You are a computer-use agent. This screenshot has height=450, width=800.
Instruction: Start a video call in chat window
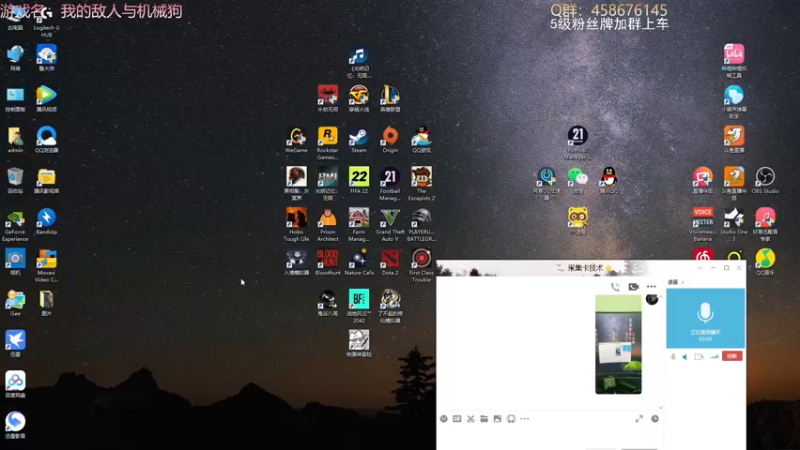coord(633,287)
